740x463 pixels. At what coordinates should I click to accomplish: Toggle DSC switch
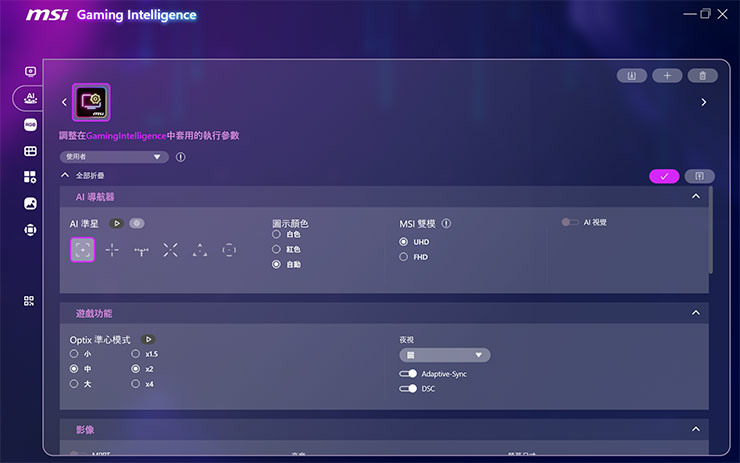coord(408,388)
